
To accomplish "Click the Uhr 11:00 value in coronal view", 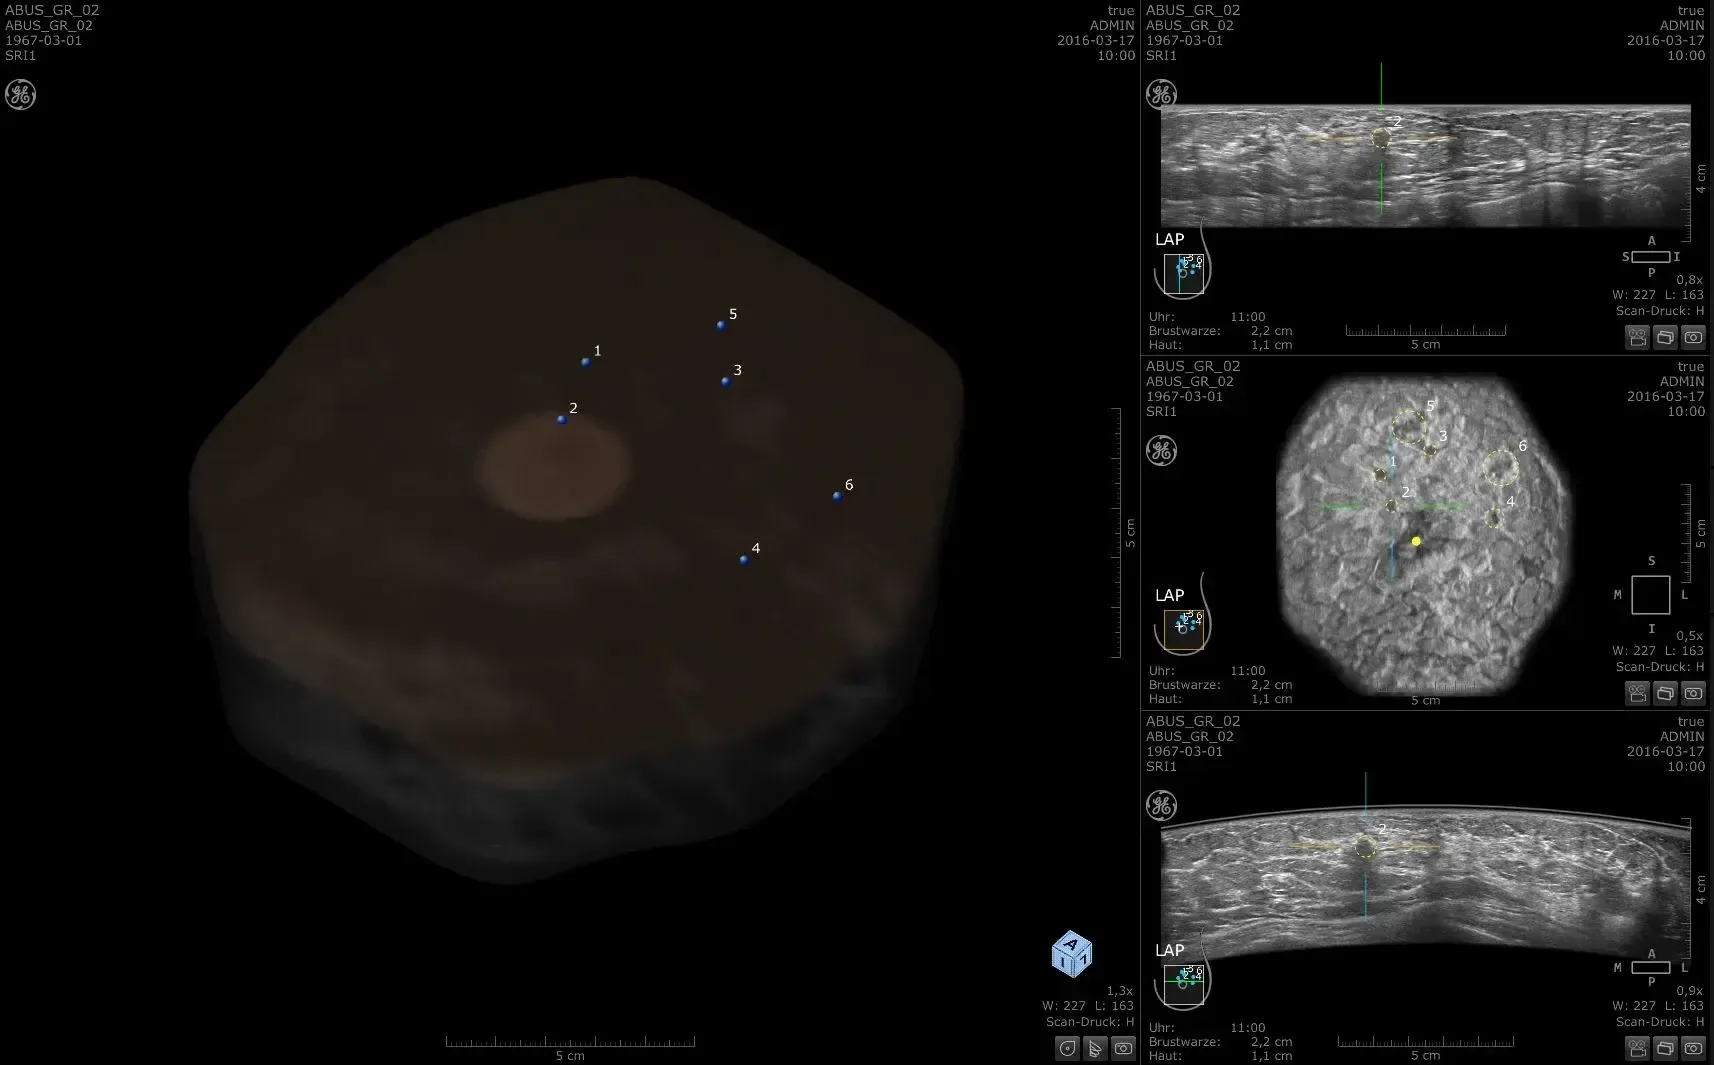I will (x=1248, y=671).
